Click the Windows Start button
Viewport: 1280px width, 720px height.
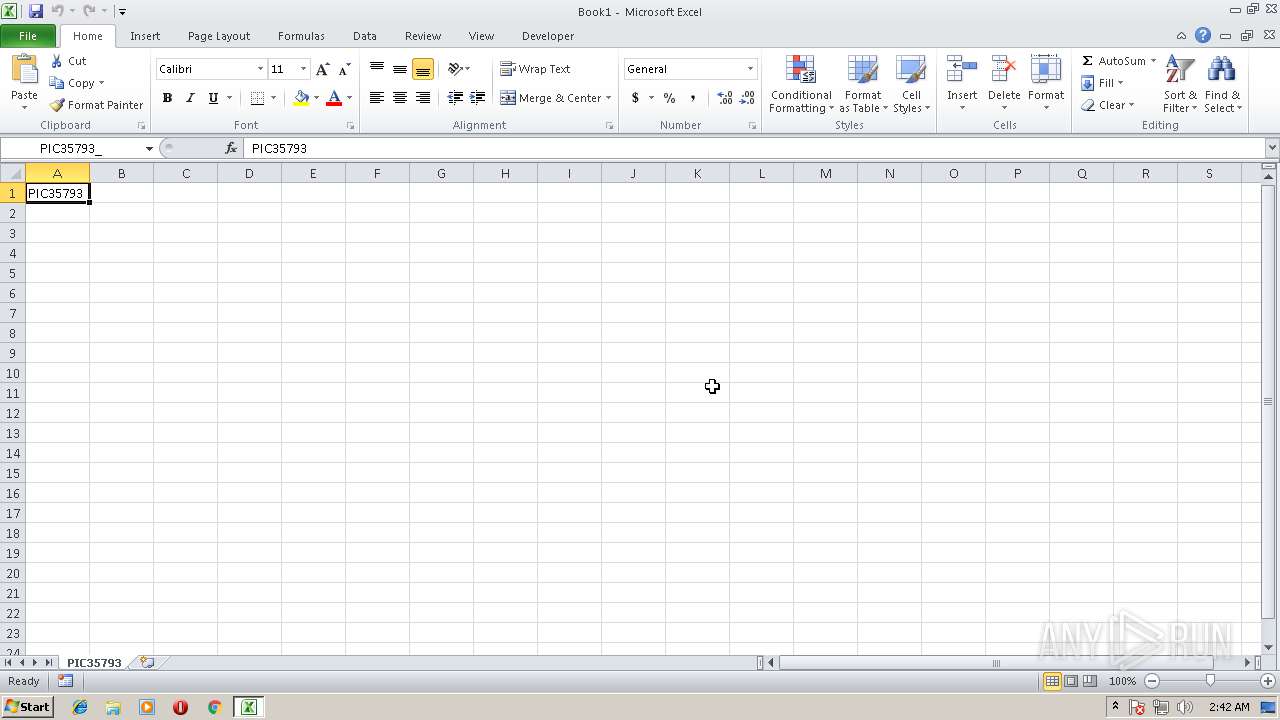pyautogui.click(x=27, y=707)
